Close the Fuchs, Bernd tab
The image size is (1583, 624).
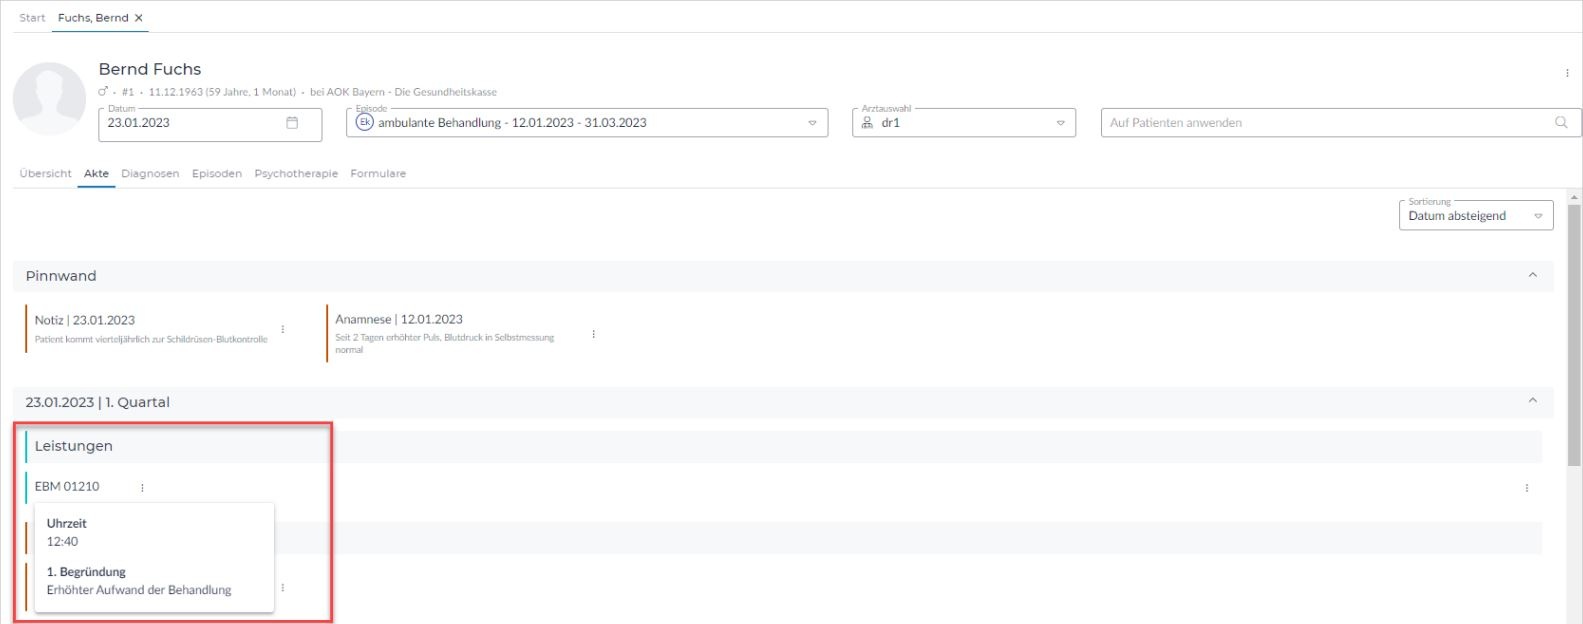[139, 18]
